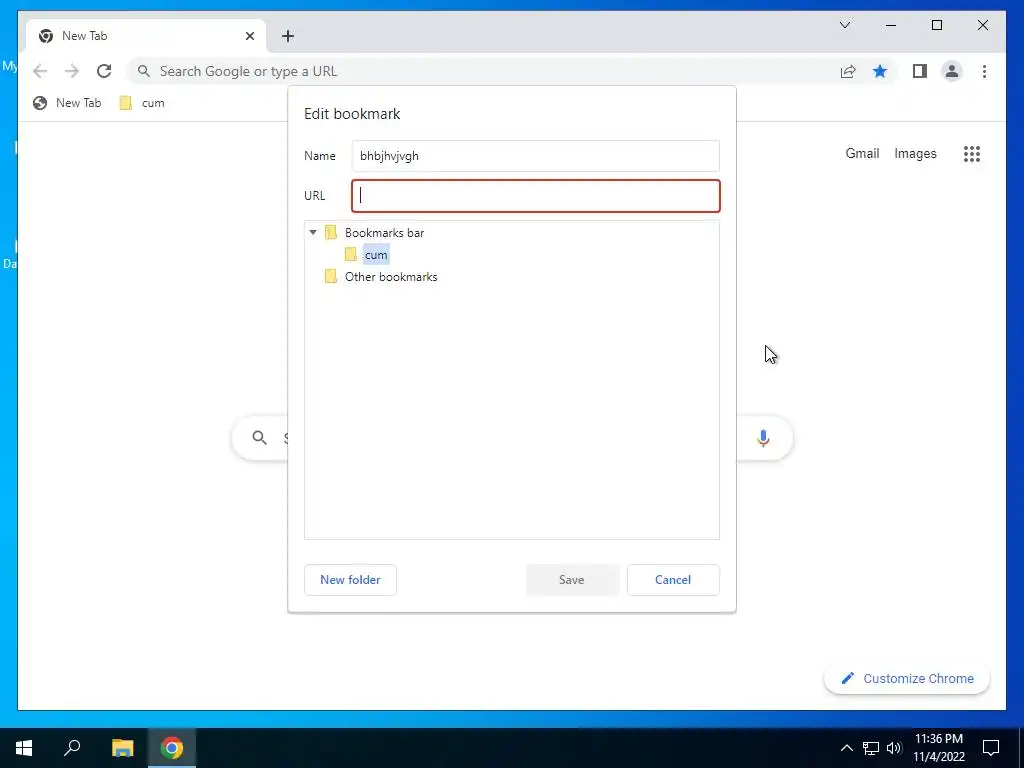1024x768 pixels.
Task: Click the Google search magnifier icon
Action: coord(259,438)
